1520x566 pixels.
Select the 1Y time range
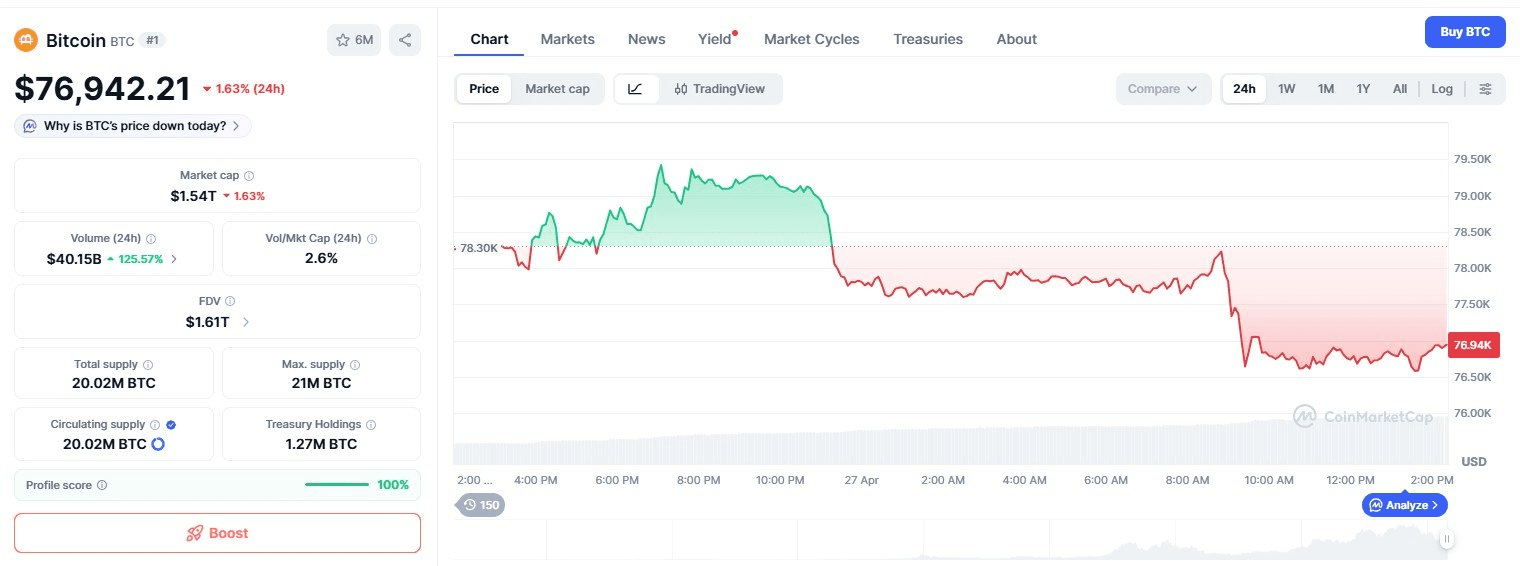point(1362,89)
